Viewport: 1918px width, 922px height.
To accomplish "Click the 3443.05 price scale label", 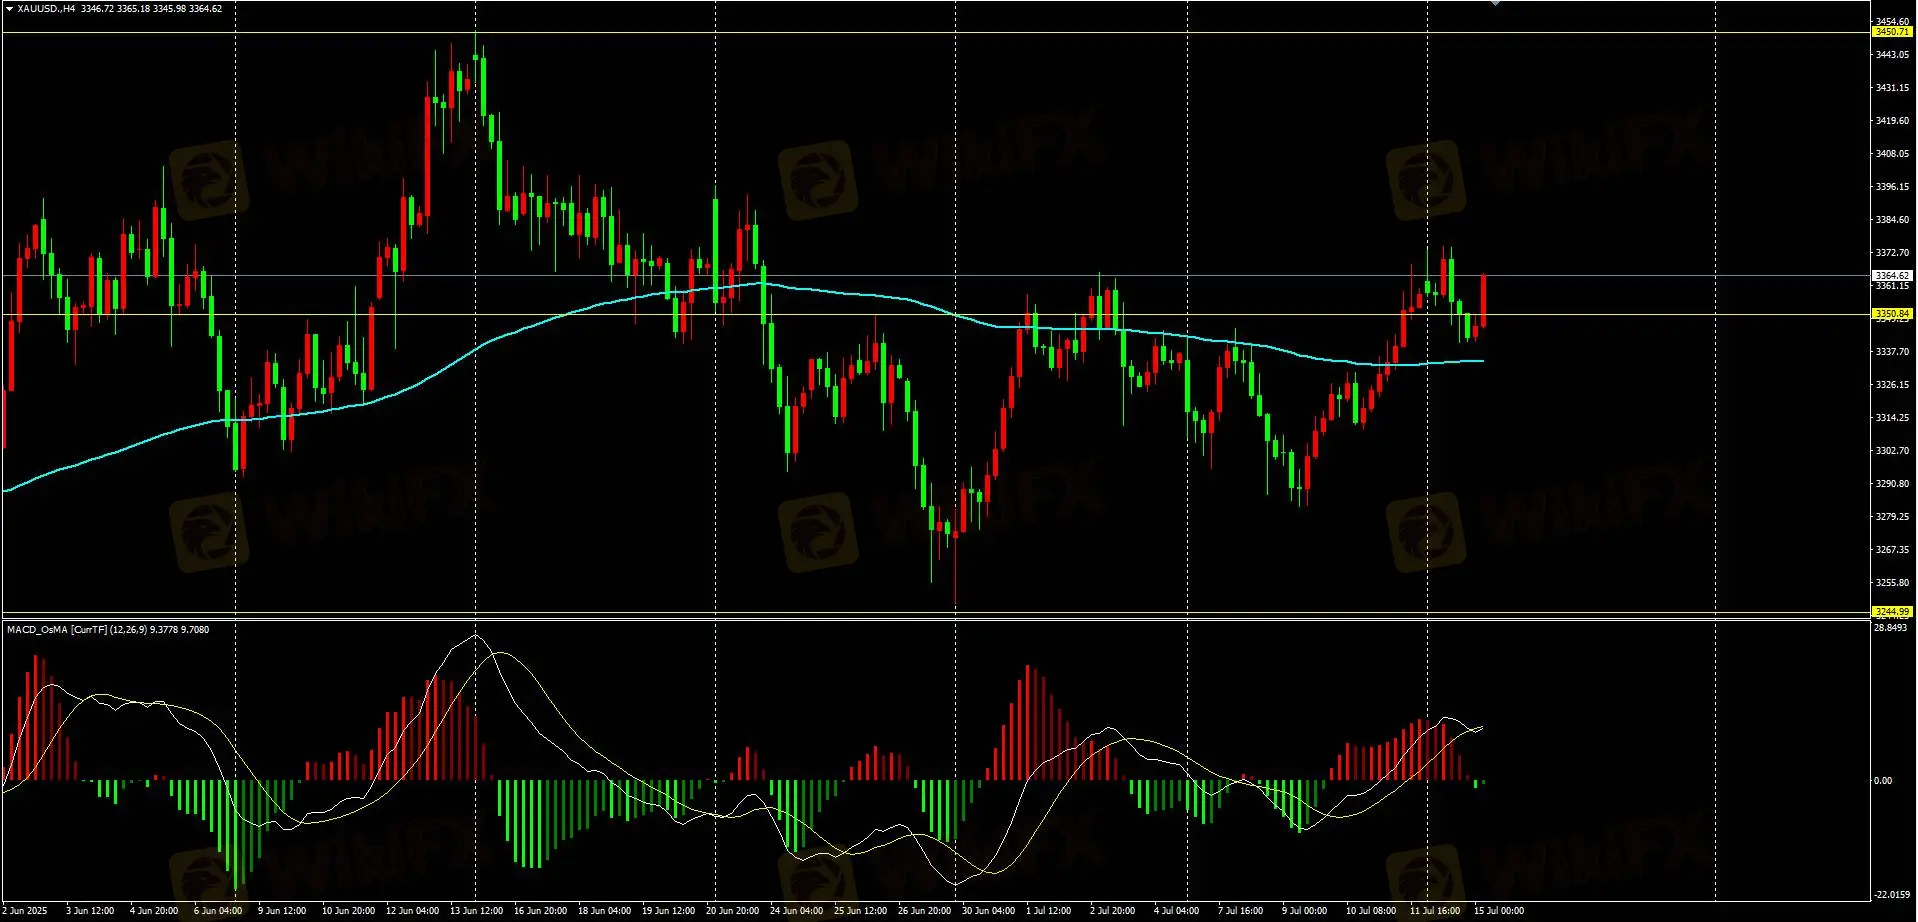I will 1892,55.
